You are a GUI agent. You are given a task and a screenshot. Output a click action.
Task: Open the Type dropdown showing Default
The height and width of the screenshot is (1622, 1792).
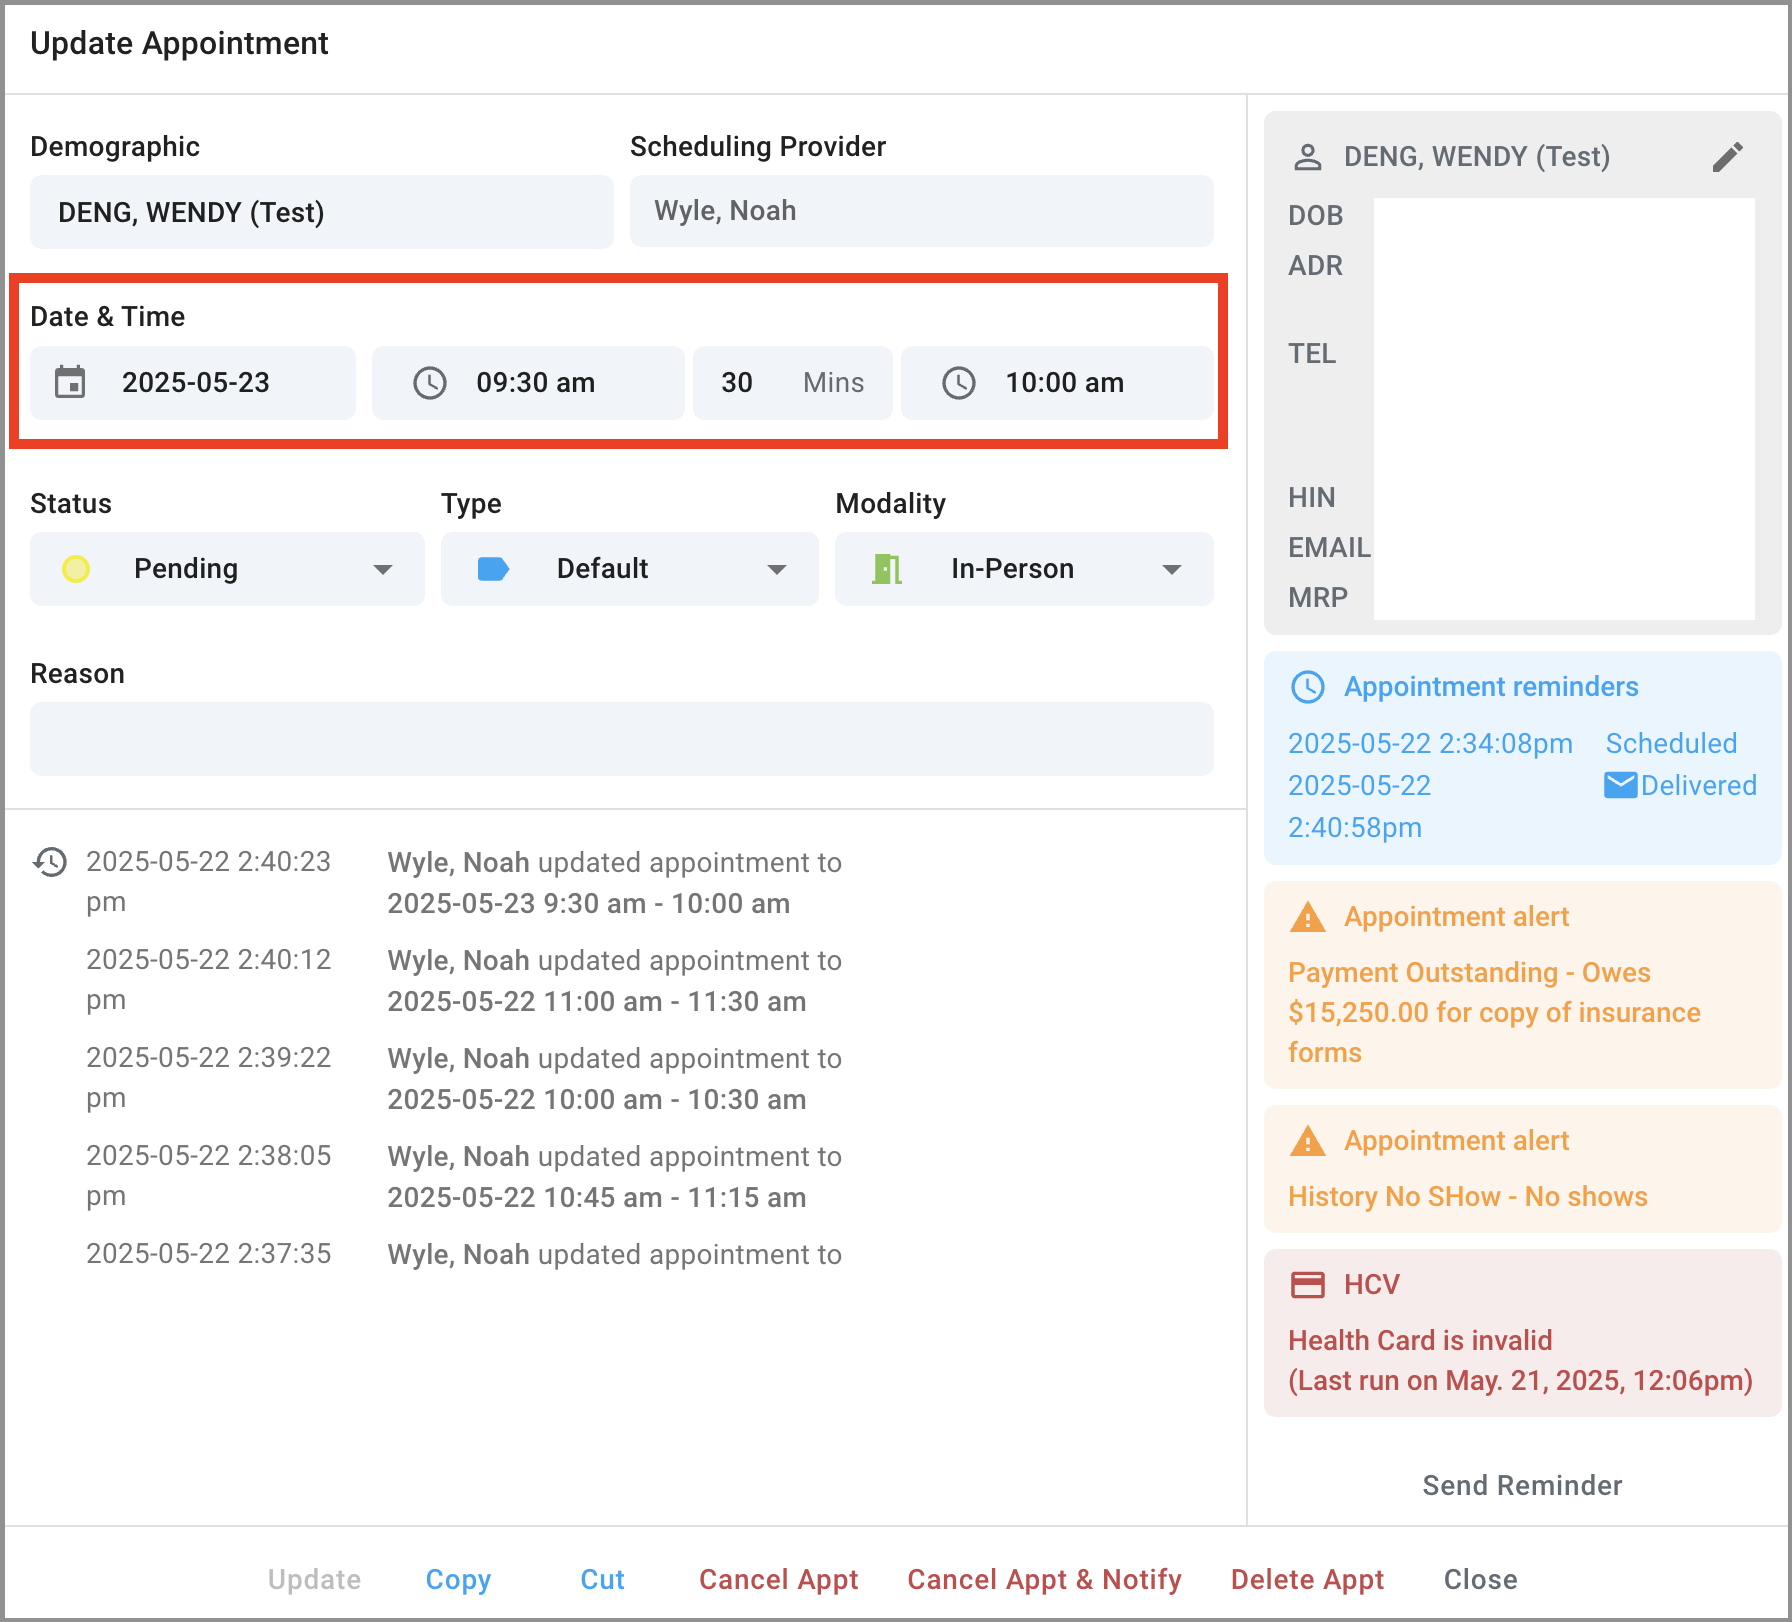(630, 569)
